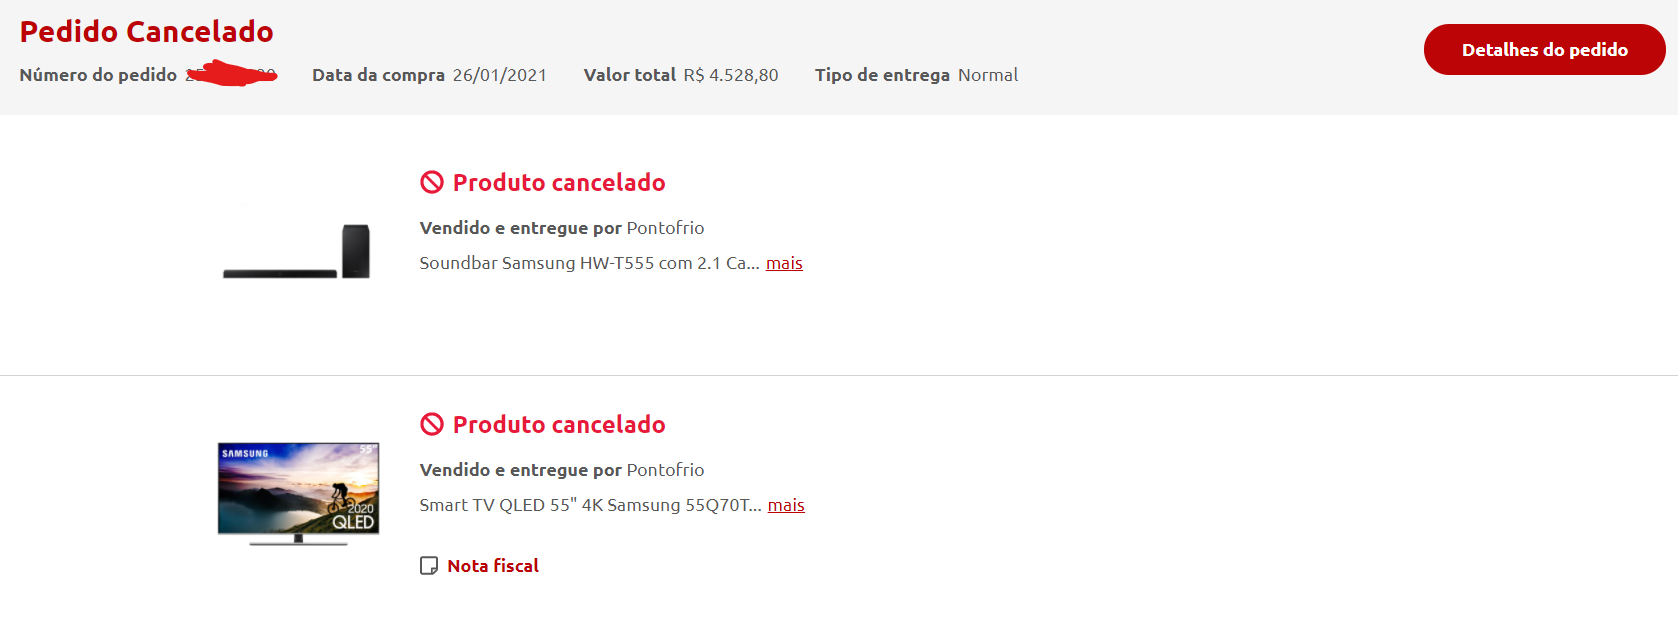Viewport: 1678px width, 621px height.
Task: Click the soundbar cancelled prohibition icon
Action: pyautogui.click(x=432, y=182)
